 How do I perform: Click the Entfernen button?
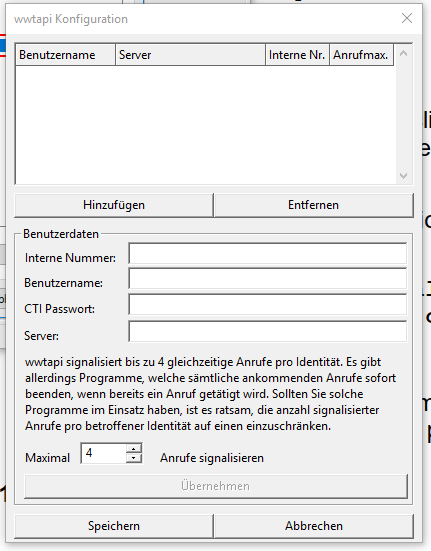point(314,205)
